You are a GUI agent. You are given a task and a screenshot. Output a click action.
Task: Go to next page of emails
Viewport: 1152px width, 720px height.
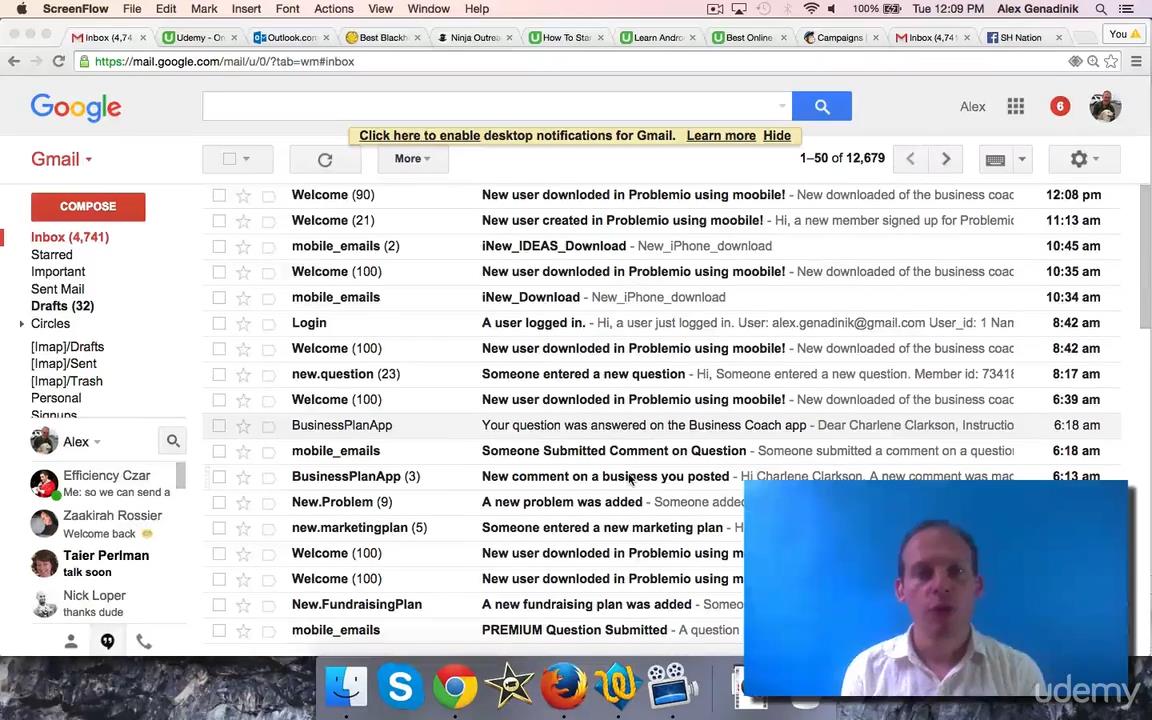[x=945, y=159]
